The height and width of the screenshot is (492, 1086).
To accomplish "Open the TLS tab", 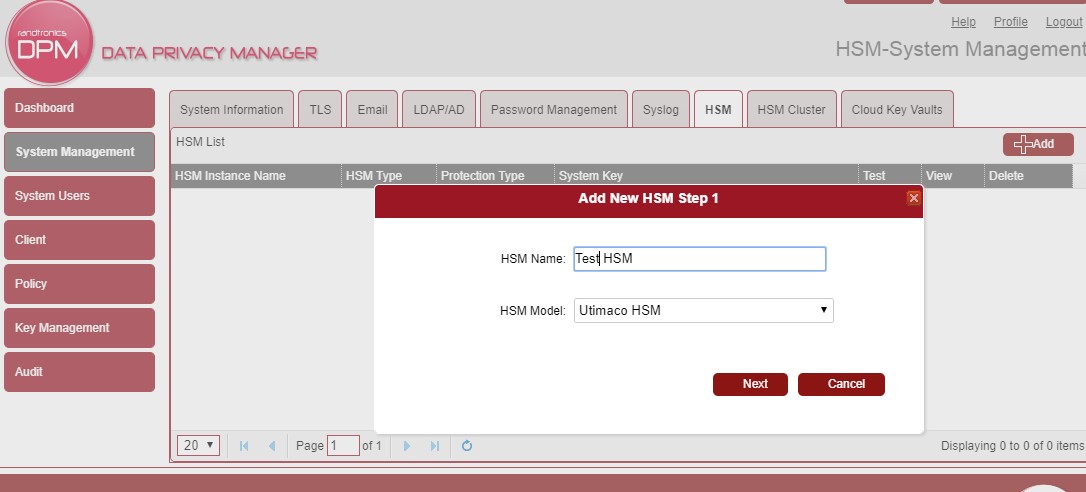I will [x=320, y=109].
